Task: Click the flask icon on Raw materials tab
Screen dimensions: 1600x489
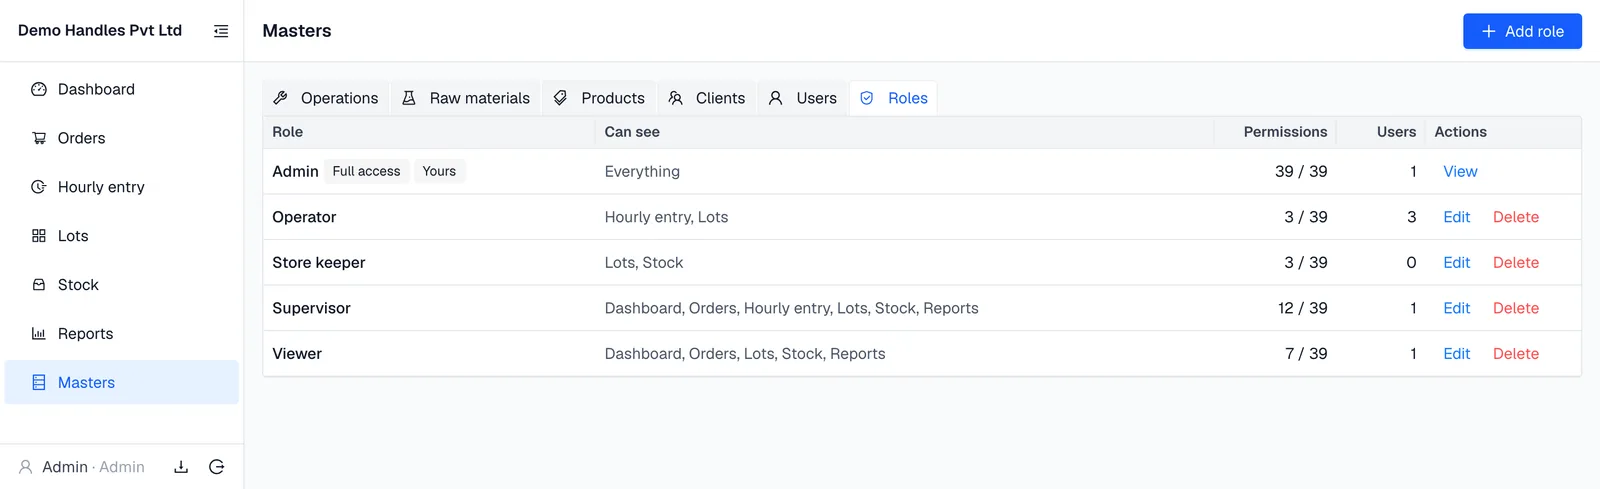Action: (x=409, y=98)
